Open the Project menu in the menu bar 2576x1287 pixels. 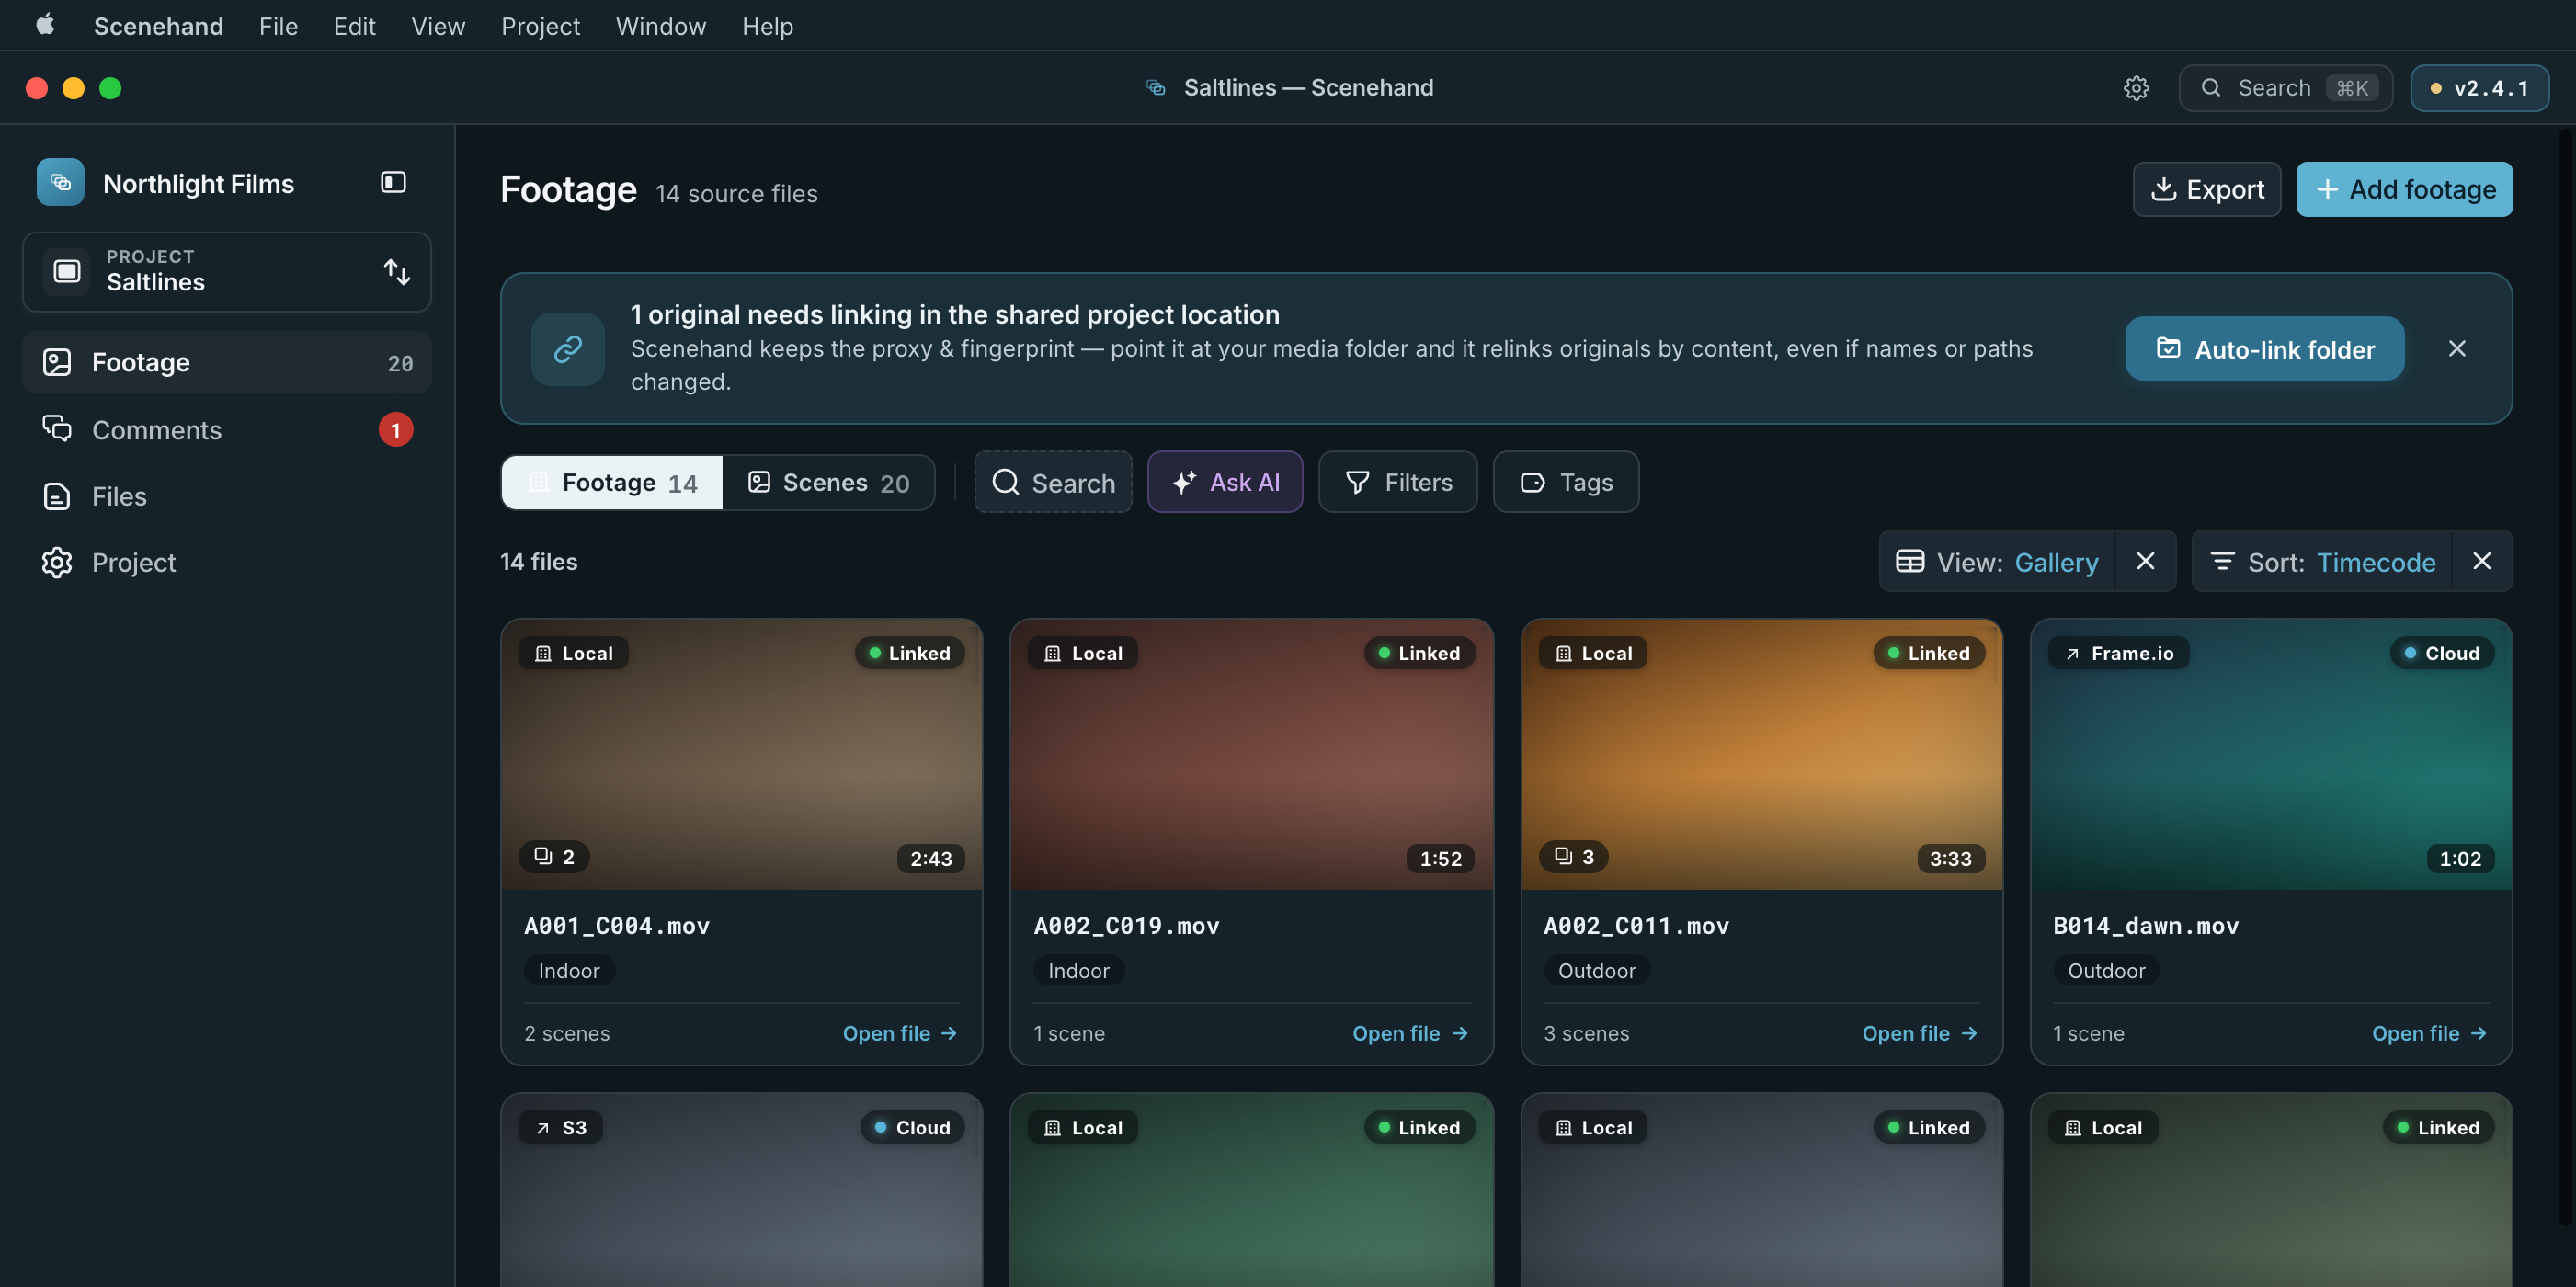point(540,26)
